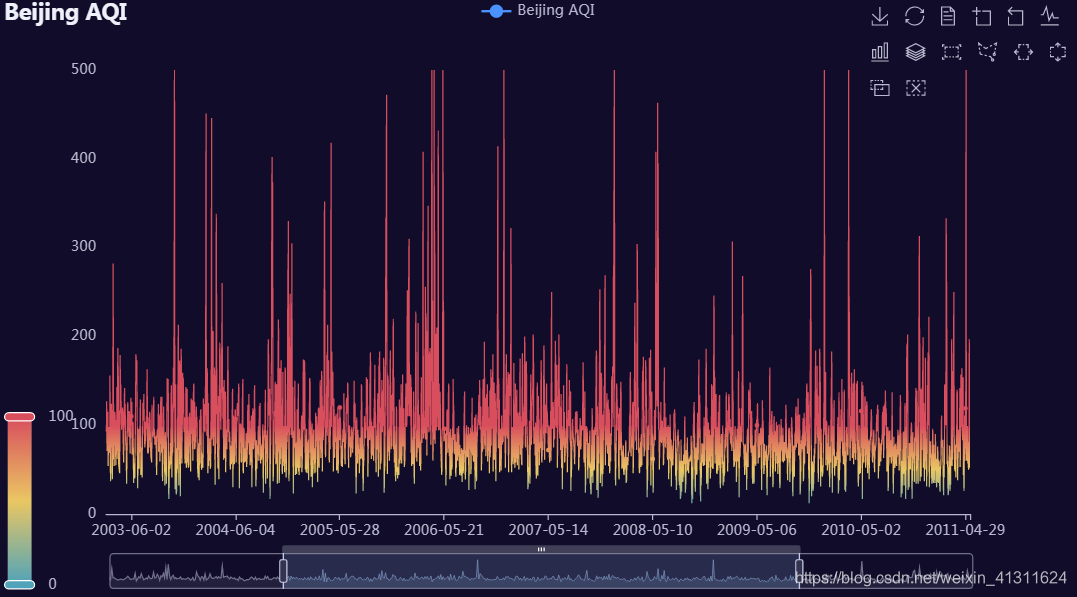1077x597 pixels.
Task: Click the 300 y-axis label
Action: [84, 246]
